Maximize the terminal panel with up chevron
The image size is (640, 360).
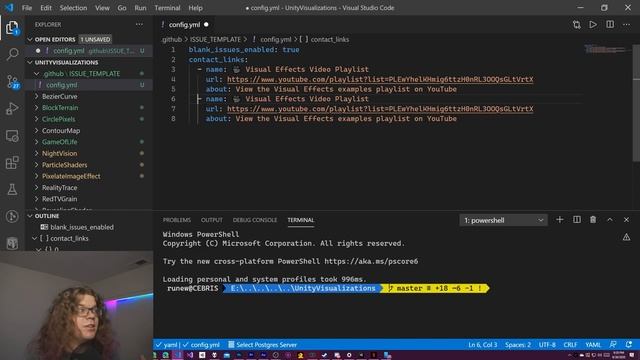click(x=610, y=220)
